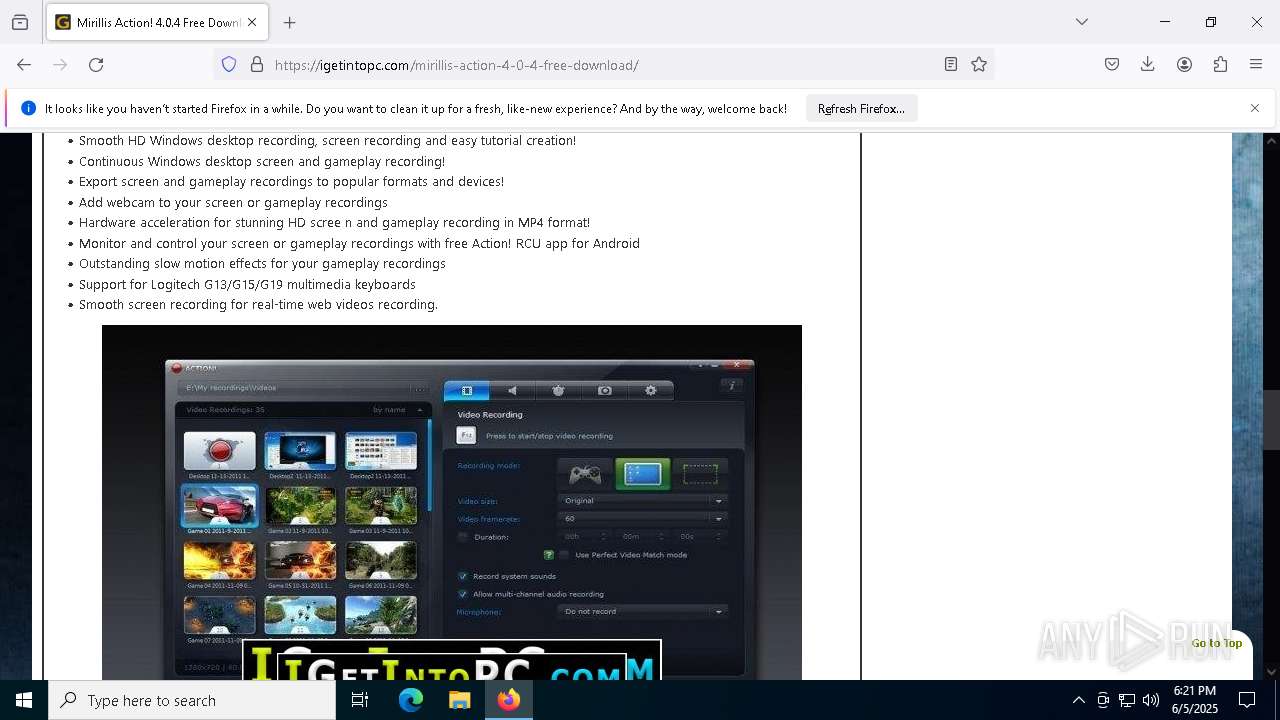Show site security info via padlock
The width and height of the screenshot is (1280, 720).
point(257,64)
